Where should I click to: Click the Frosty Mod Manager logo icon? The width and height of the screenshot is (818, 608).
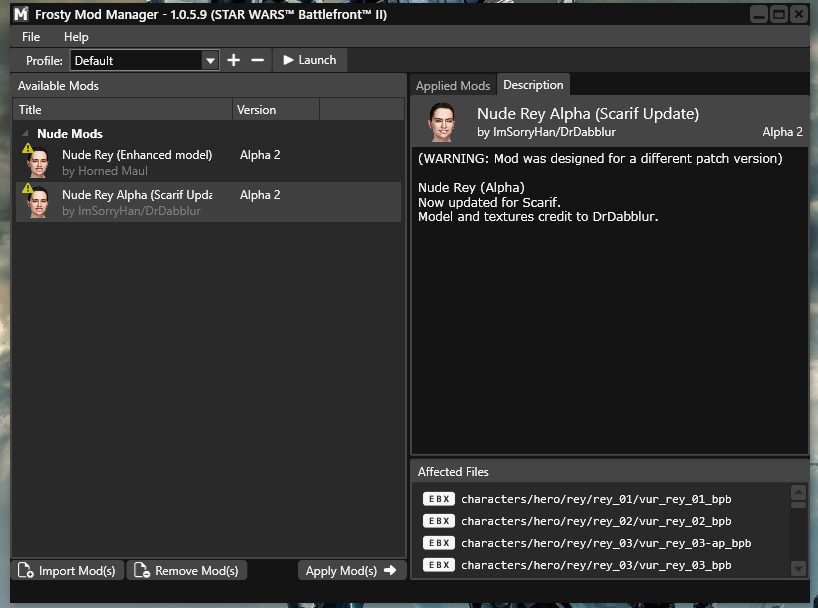tap(21, 14)
